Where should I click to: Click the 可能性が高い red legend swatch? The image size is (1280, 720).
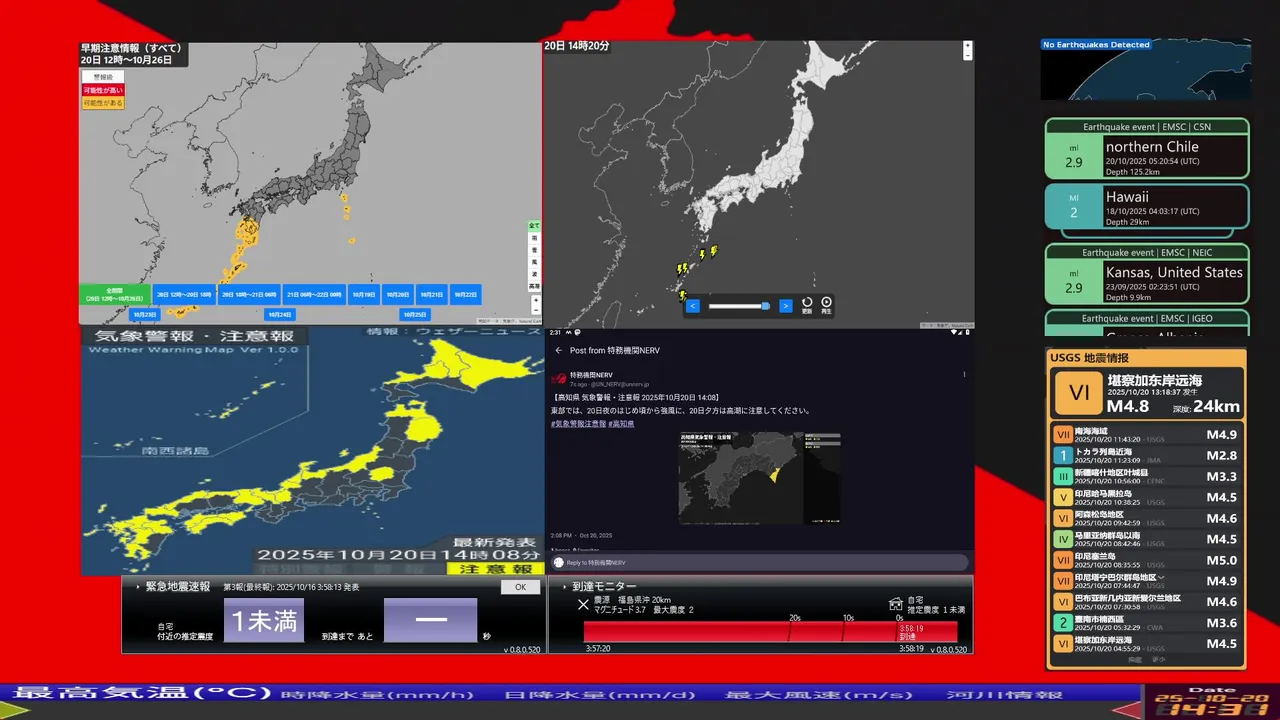point(104,90)
